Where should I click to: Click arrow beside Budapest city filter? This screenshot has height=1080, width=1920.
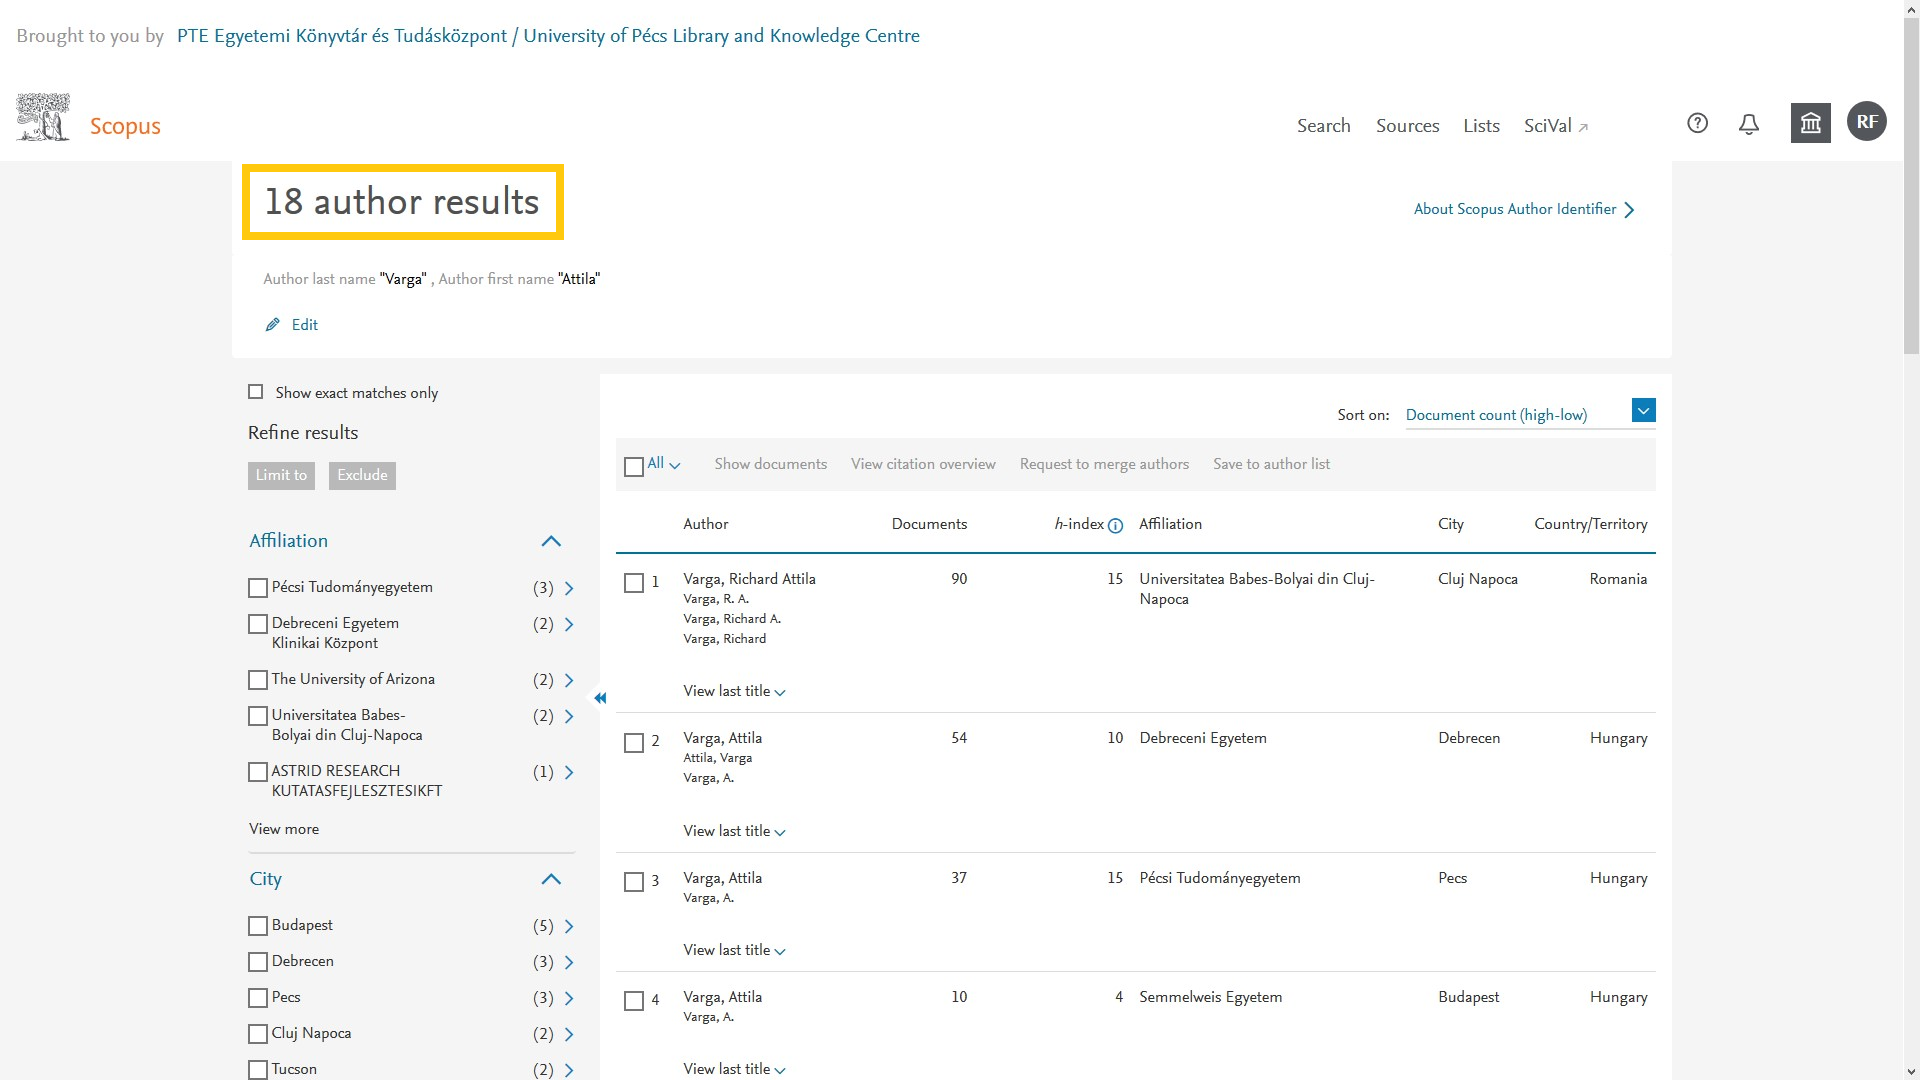[569, 926]
